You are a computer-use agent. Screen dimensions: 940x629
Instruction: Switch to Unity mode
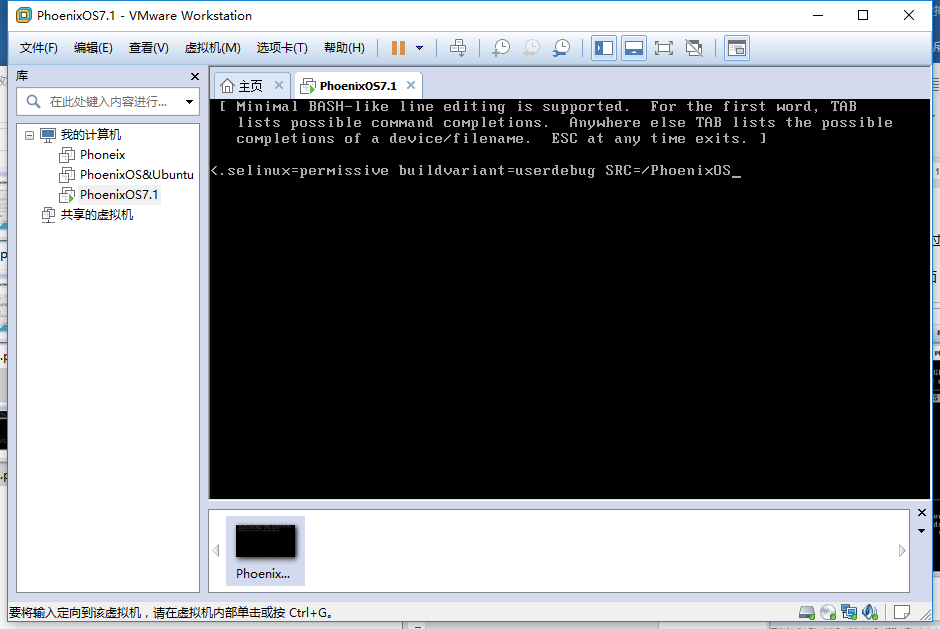(694, 48)
